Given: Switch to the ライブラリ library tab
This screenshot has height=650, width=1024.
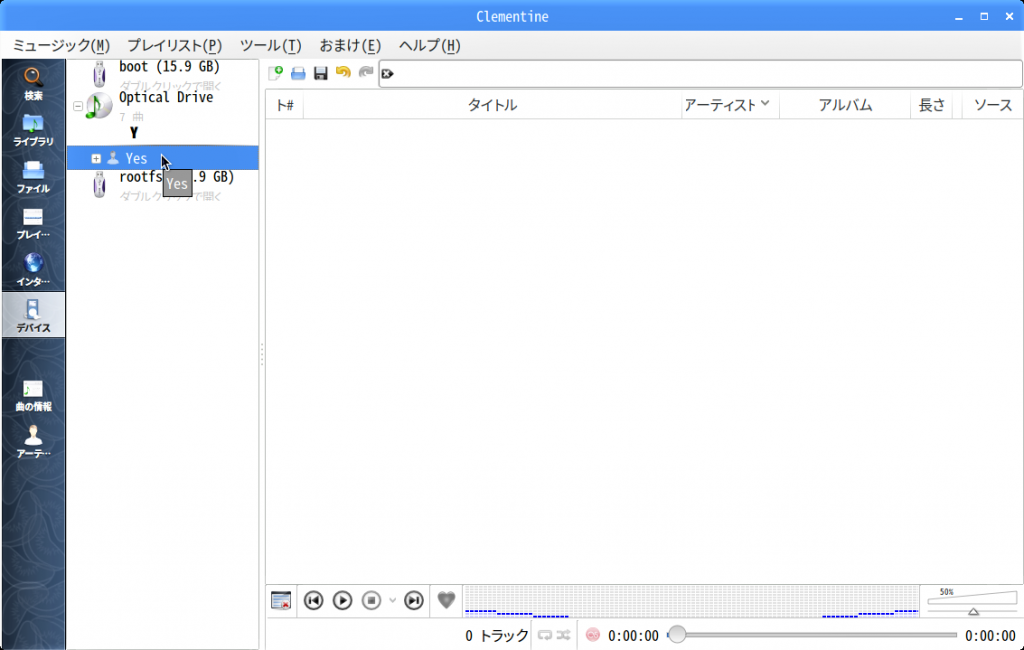Looking at the screenshot, I should point(33,129).
